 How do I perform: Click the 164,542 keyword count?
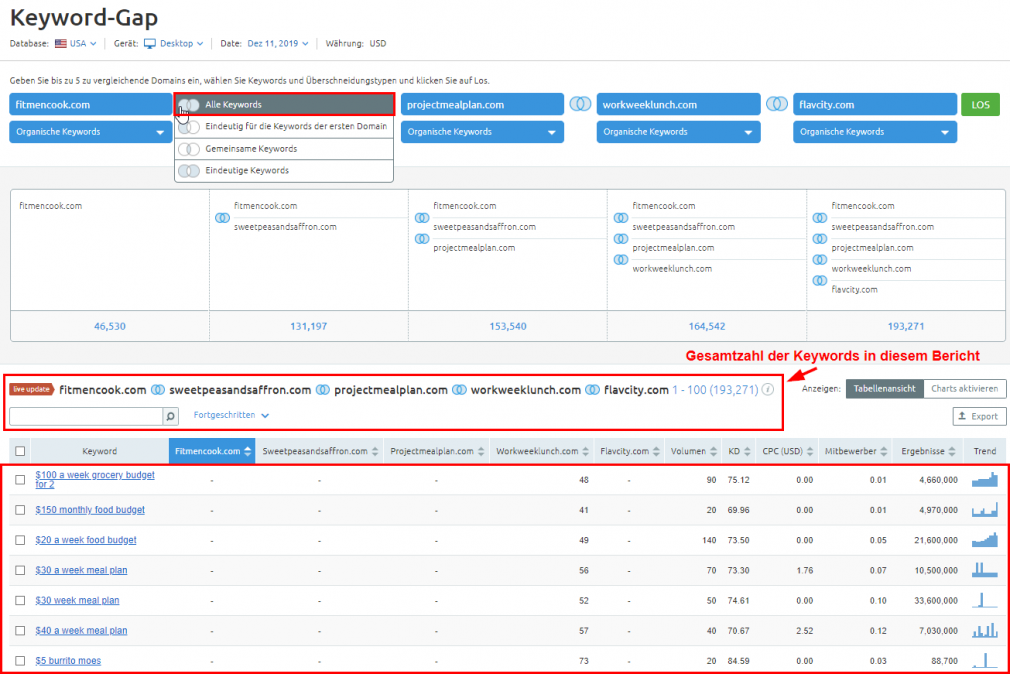[707, 326]
